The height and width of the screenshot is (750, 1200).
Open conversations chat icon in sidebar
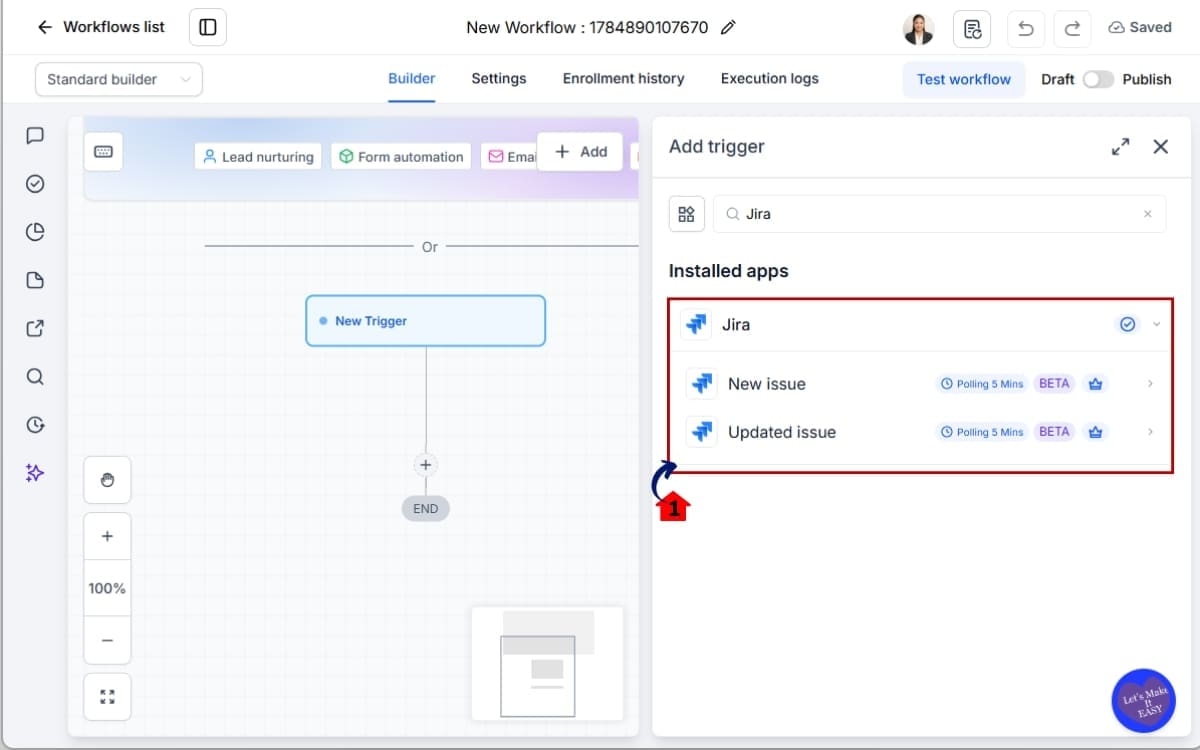pyautogui.click(x=35, y=136)
